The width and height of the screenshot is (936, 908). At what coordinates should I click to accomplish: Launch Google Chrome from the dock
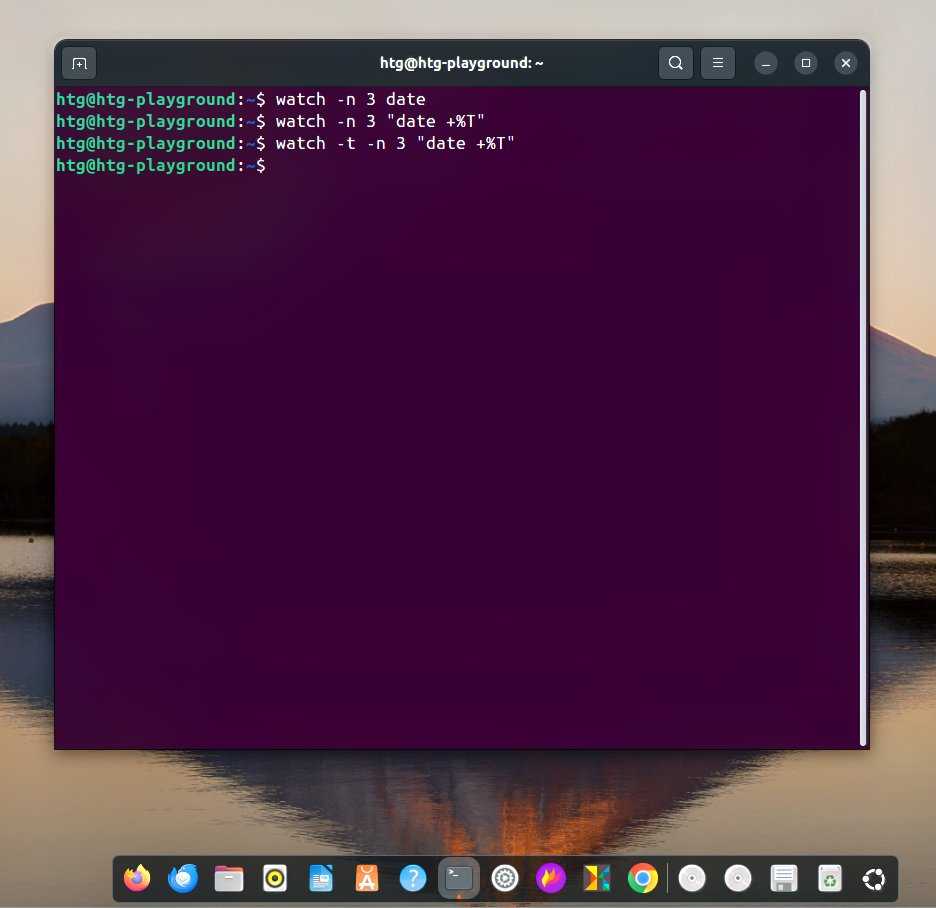[x=642, y=879]
